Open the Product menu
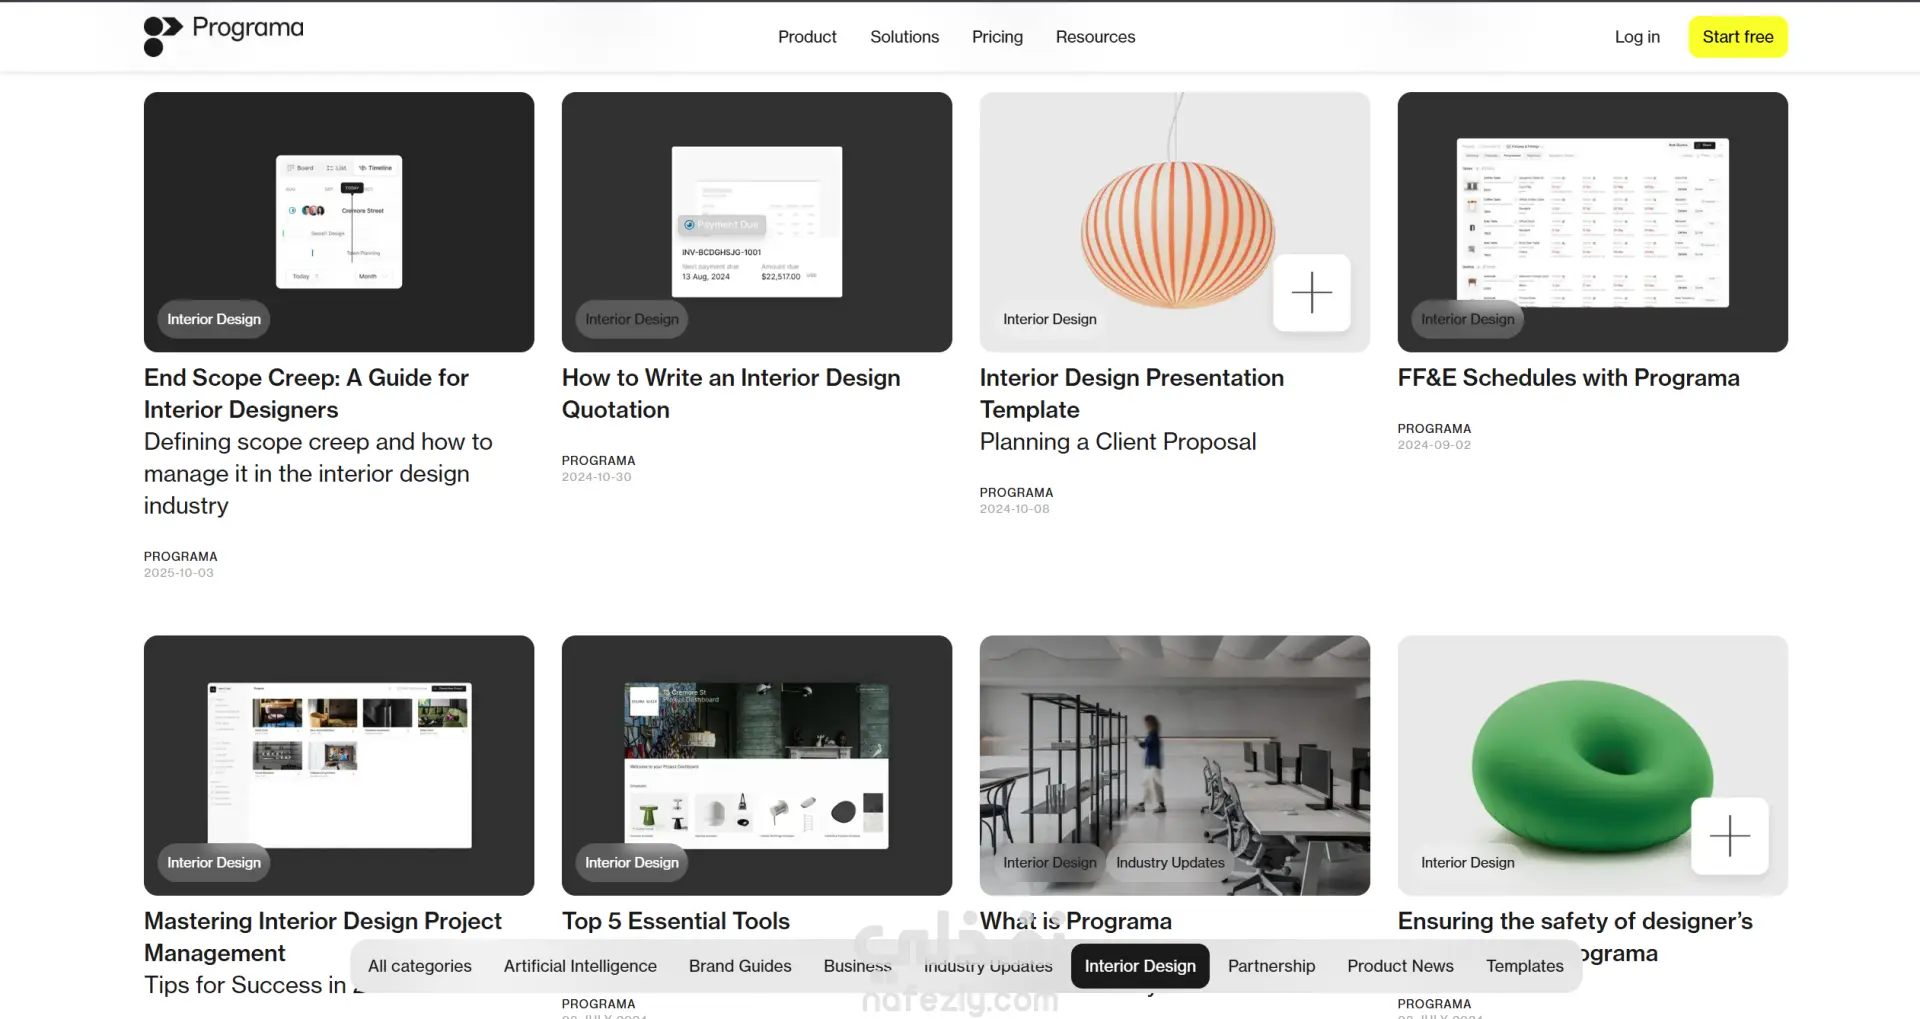 pos(807,37)
